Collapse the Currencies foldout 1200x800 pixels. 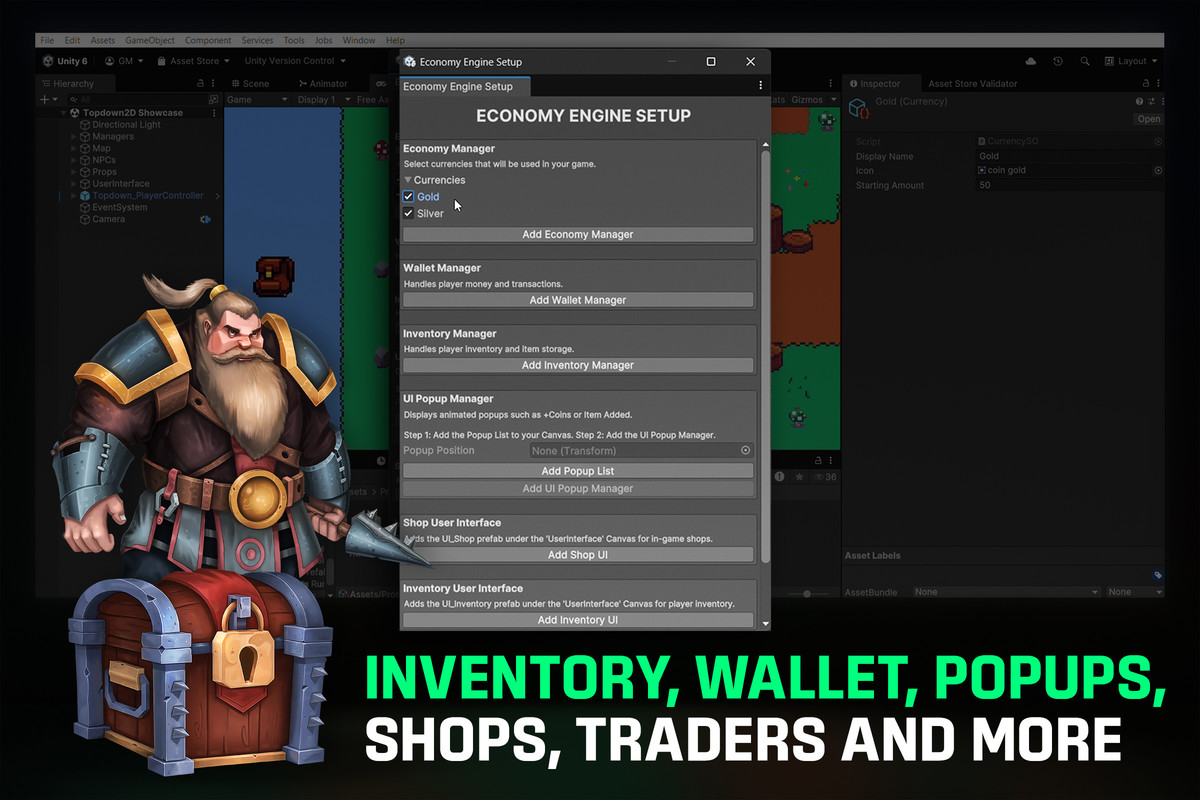(x=408, y=180)
